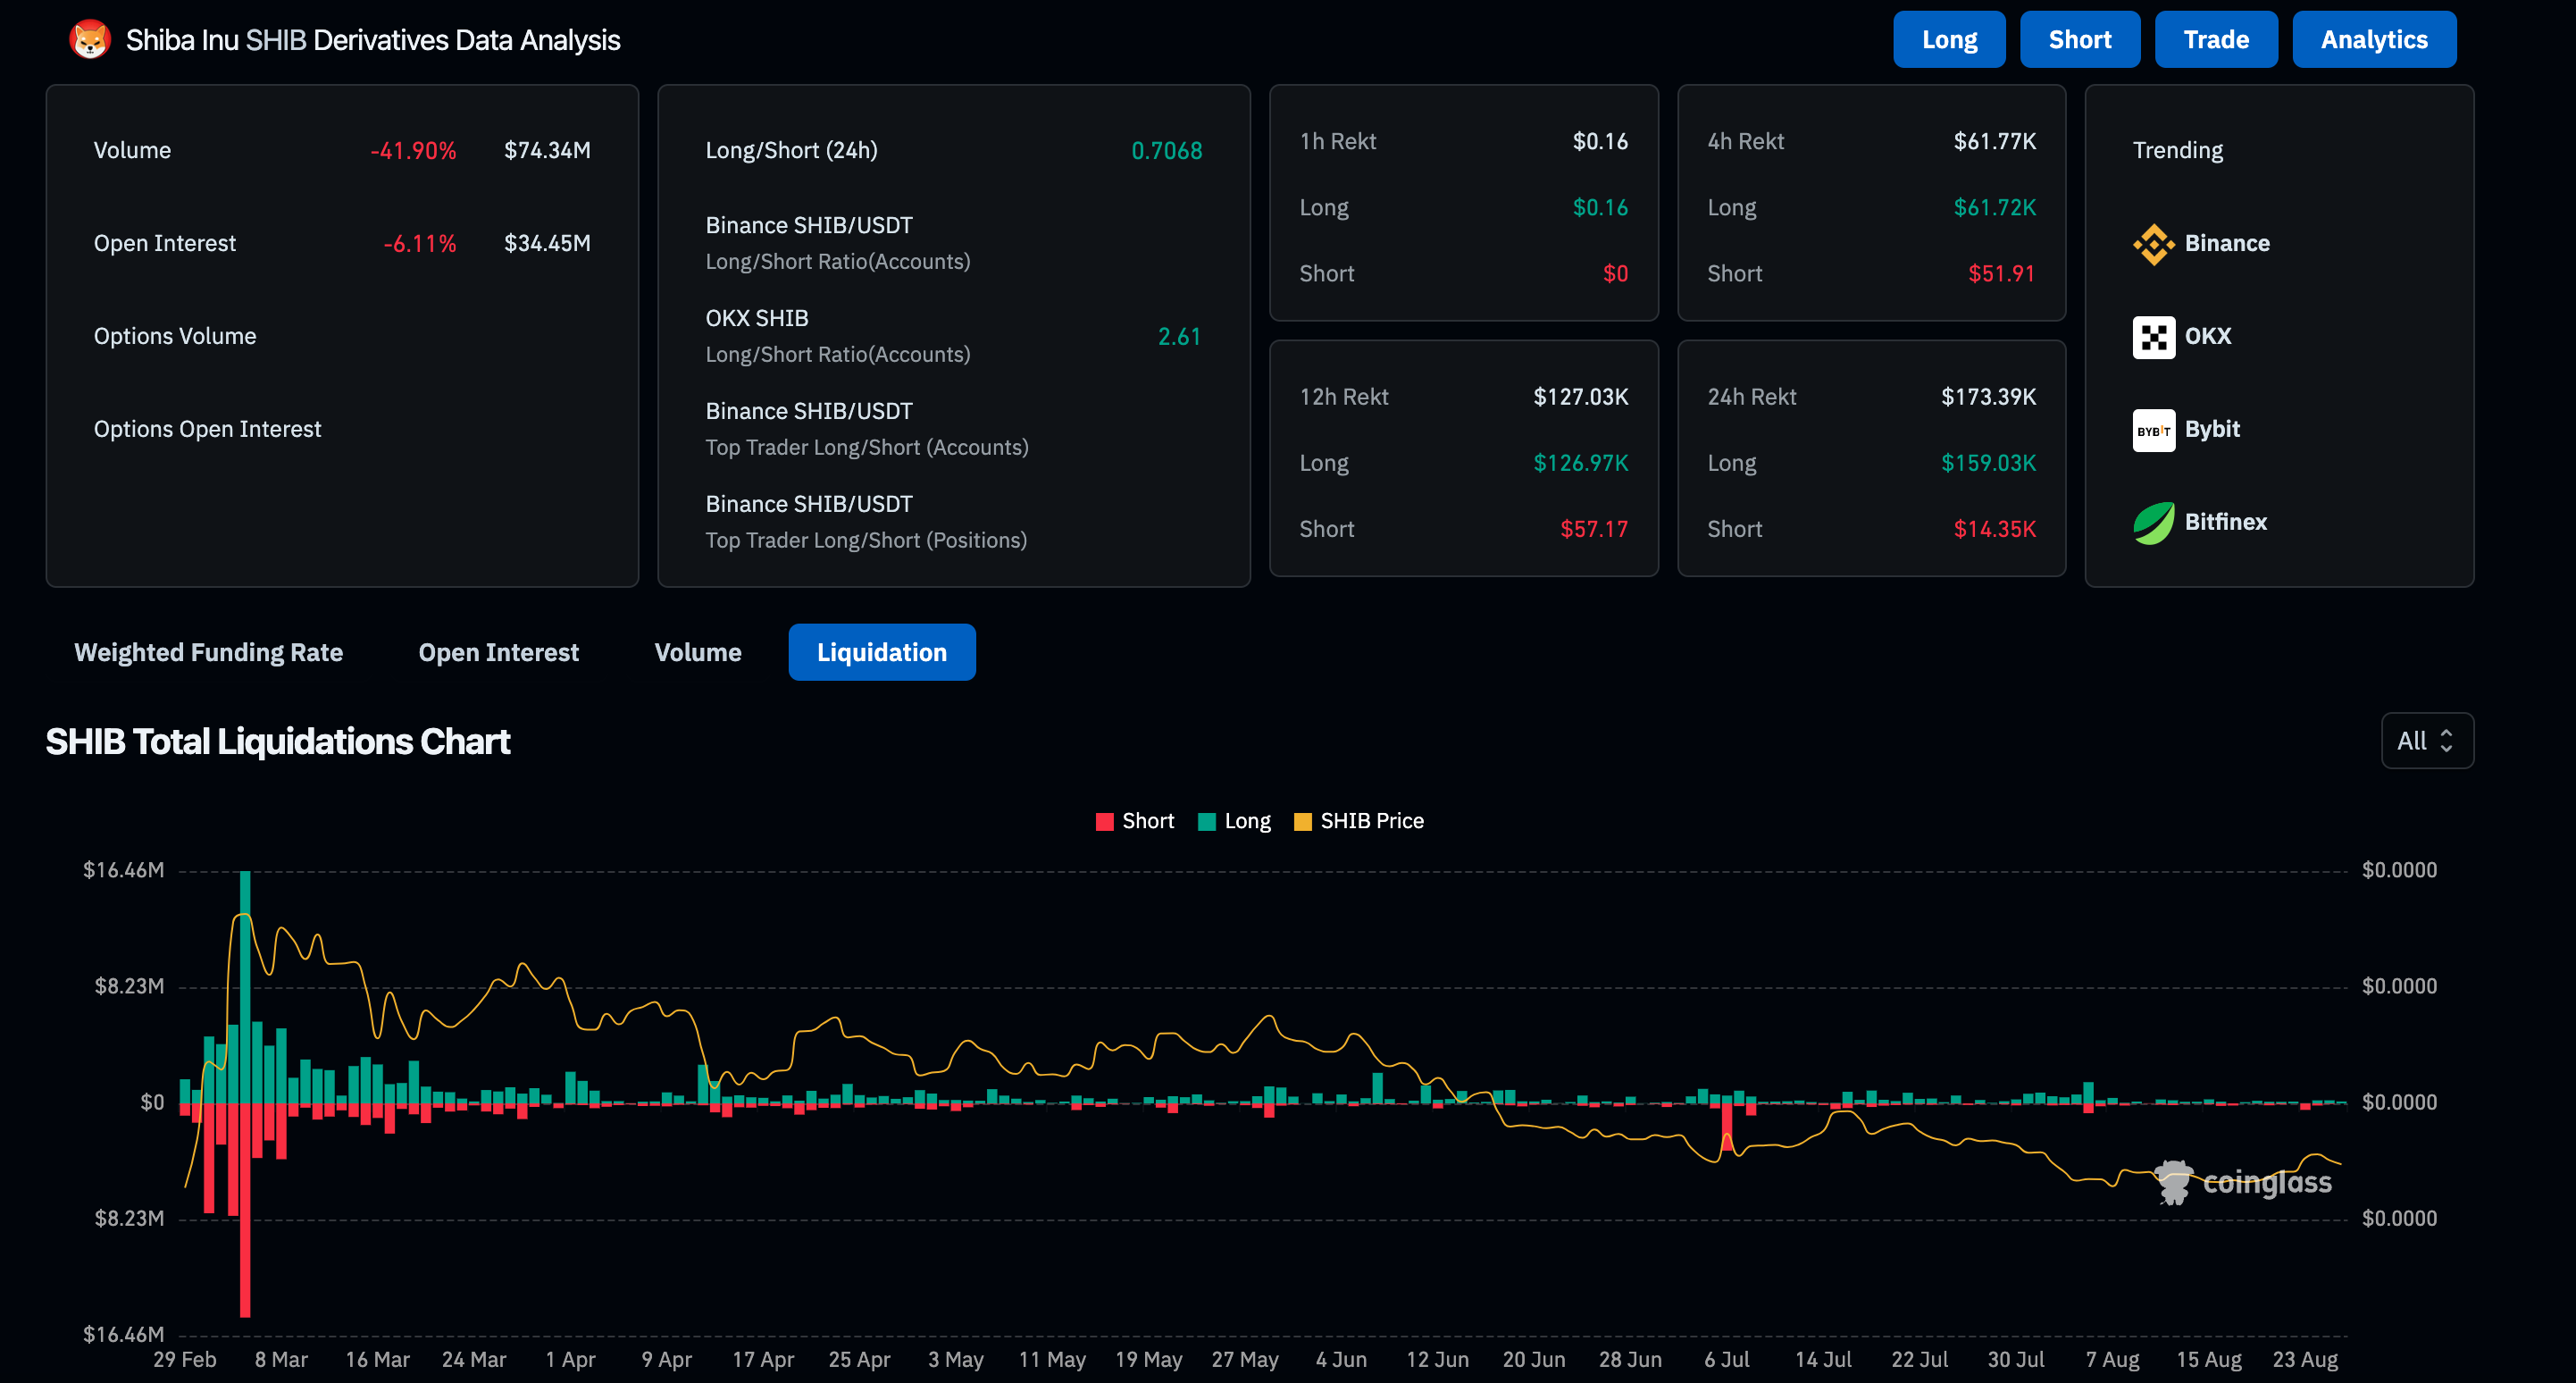Viewport: 2576px width, 1383px height.
Task: Open the All time range dropdown
Action: 2426,741
